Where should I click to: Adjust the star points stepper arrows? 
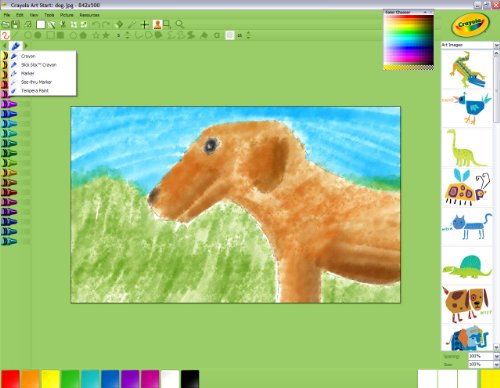coord(127,35)
